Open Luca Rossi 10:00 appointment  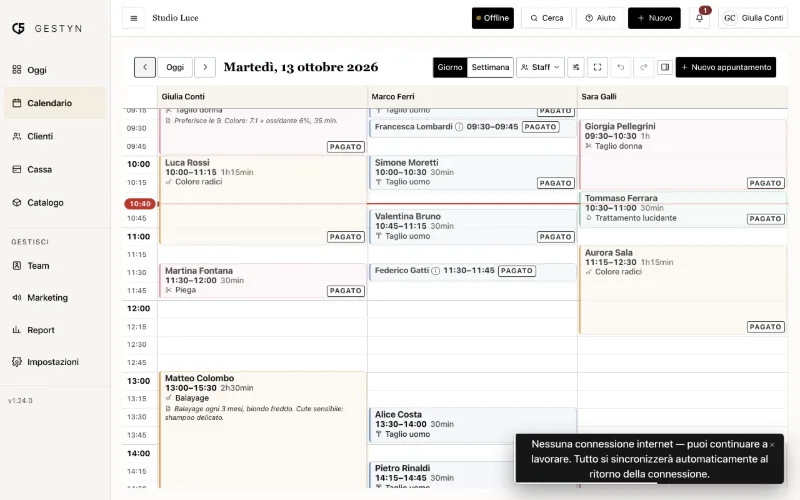point(262,200)
